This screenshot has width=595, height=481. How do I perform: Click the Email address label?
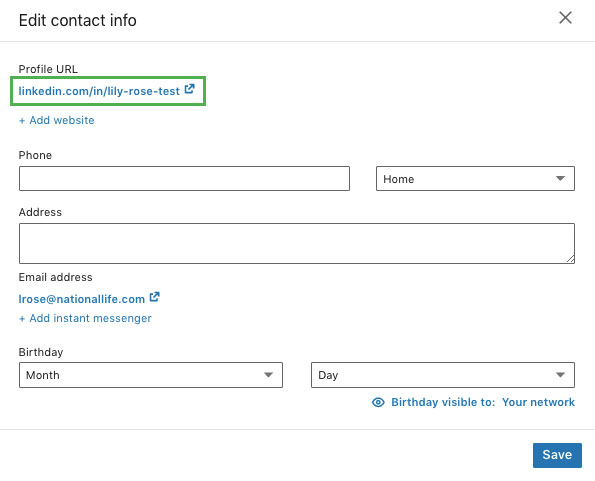coord(55,277)
